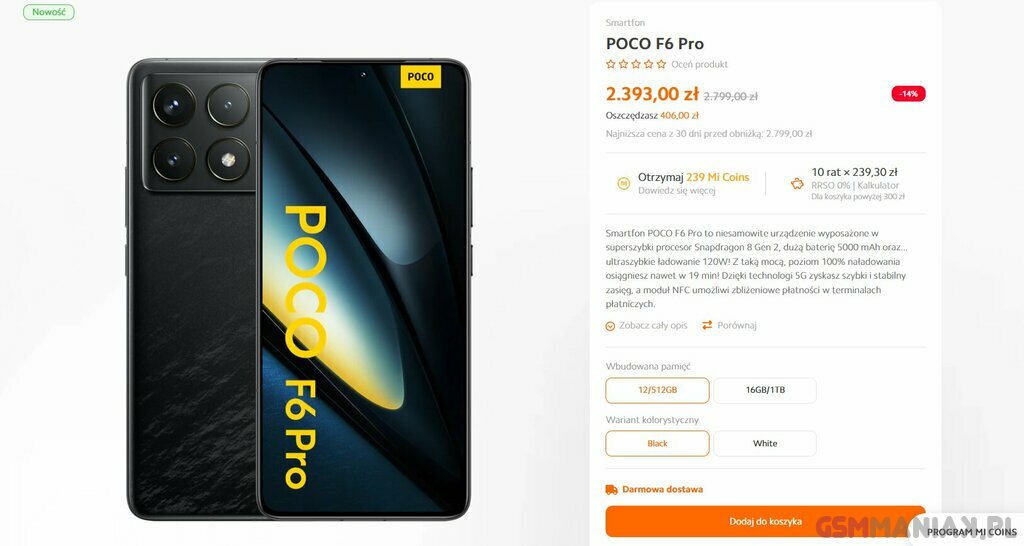Click the third rating star
The image size is (1024, 546).
pyautogui.click(x=636, y=64)
